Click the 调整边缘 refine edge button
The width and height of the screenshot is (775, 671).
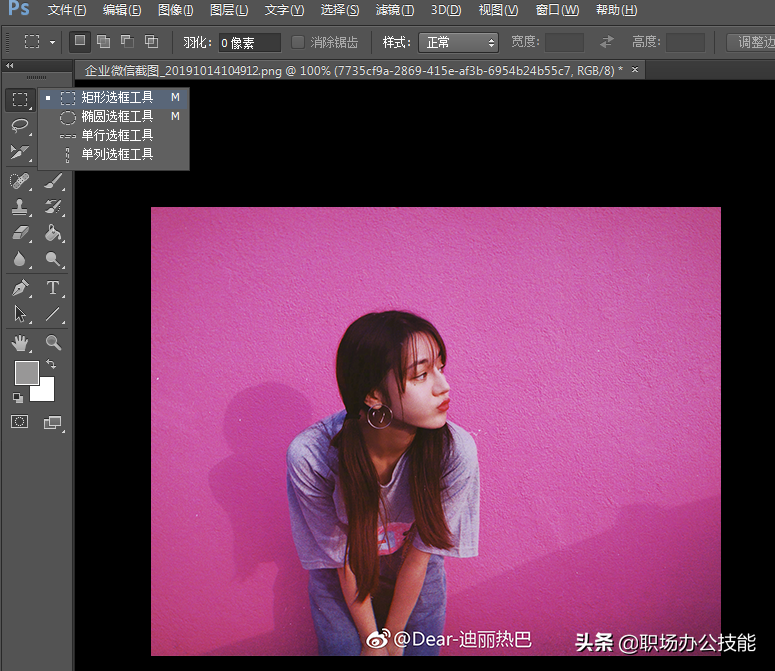(751, 42)
